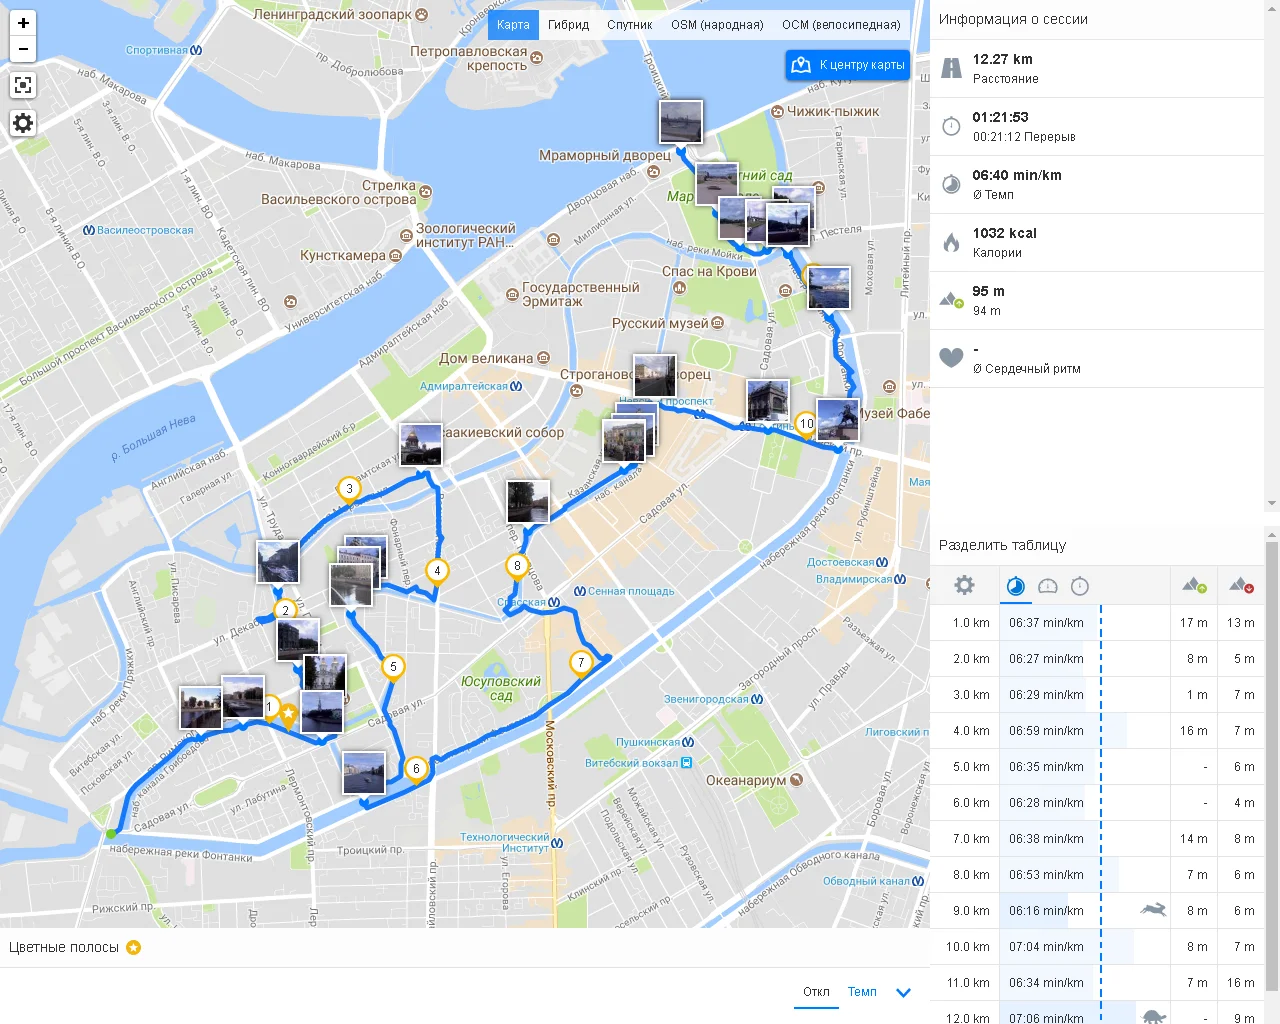Open photo thumbnail just above marker 8
1280x1024 pixels.
[528, 501]
